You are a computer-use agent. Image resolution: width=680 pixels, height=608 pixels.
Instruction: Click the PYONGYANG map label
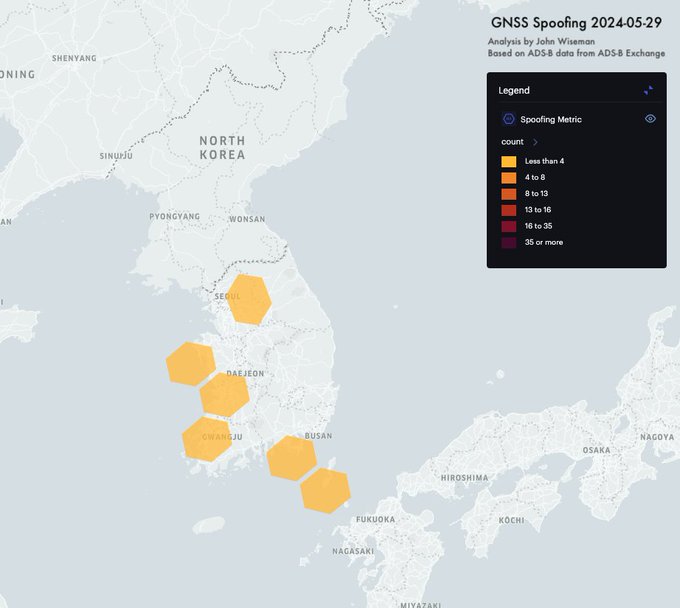pyautogui.click(x=175, y=216)
